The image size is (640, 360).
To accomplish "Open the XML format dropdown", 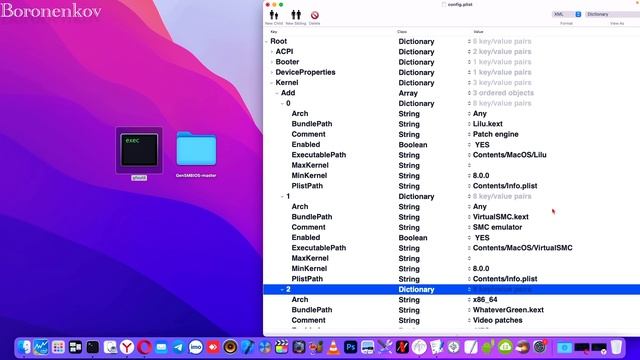I will (x=567, y=14).
